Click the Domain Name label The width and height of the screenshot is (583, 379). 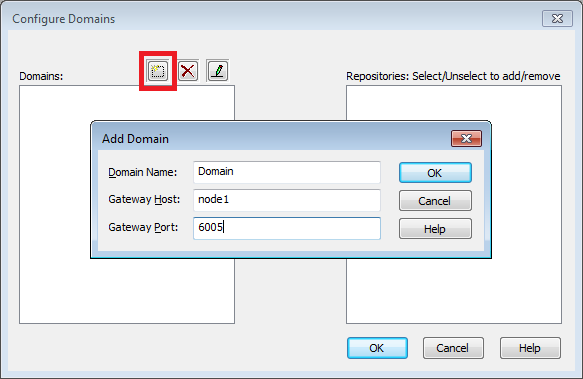click(x=142, y=172)
